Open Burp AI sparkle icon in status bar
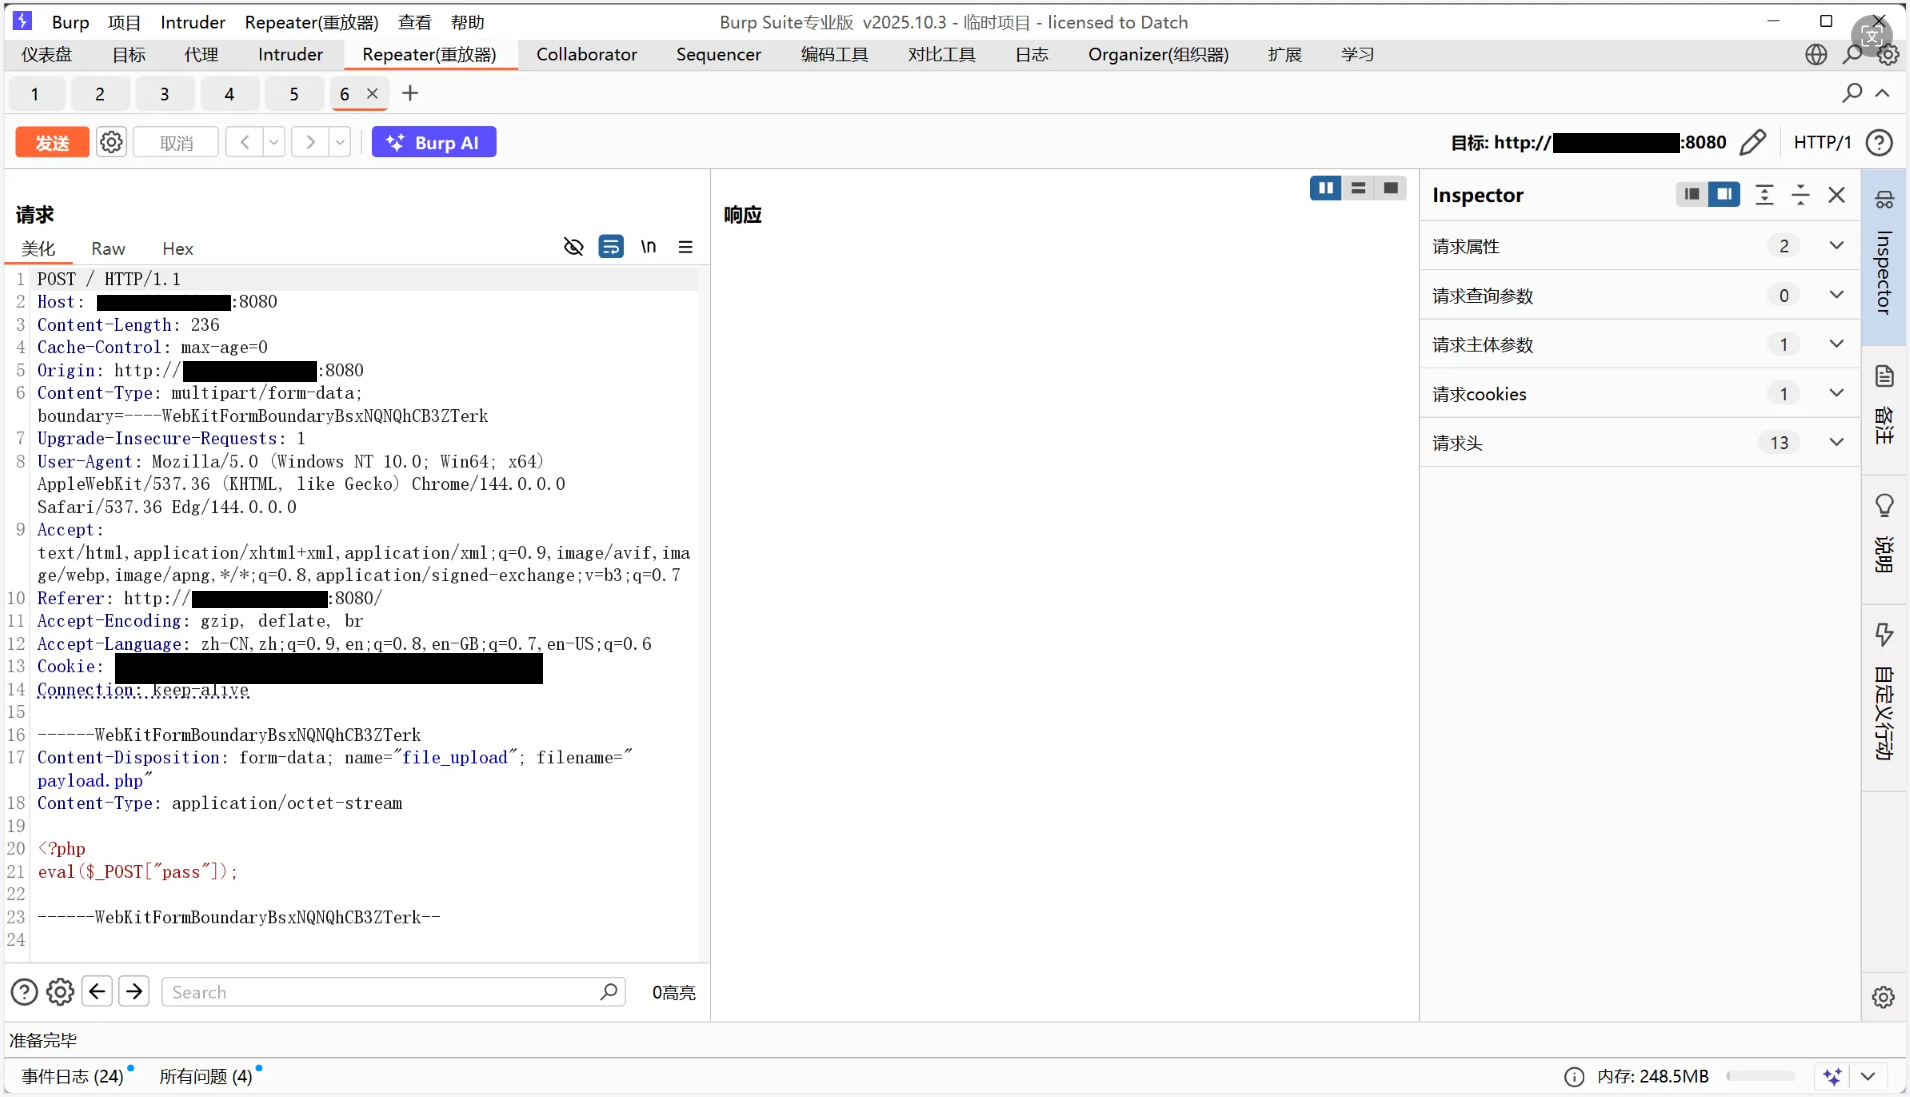Screen dimensions: 1910x1097 (1832, 1077)
